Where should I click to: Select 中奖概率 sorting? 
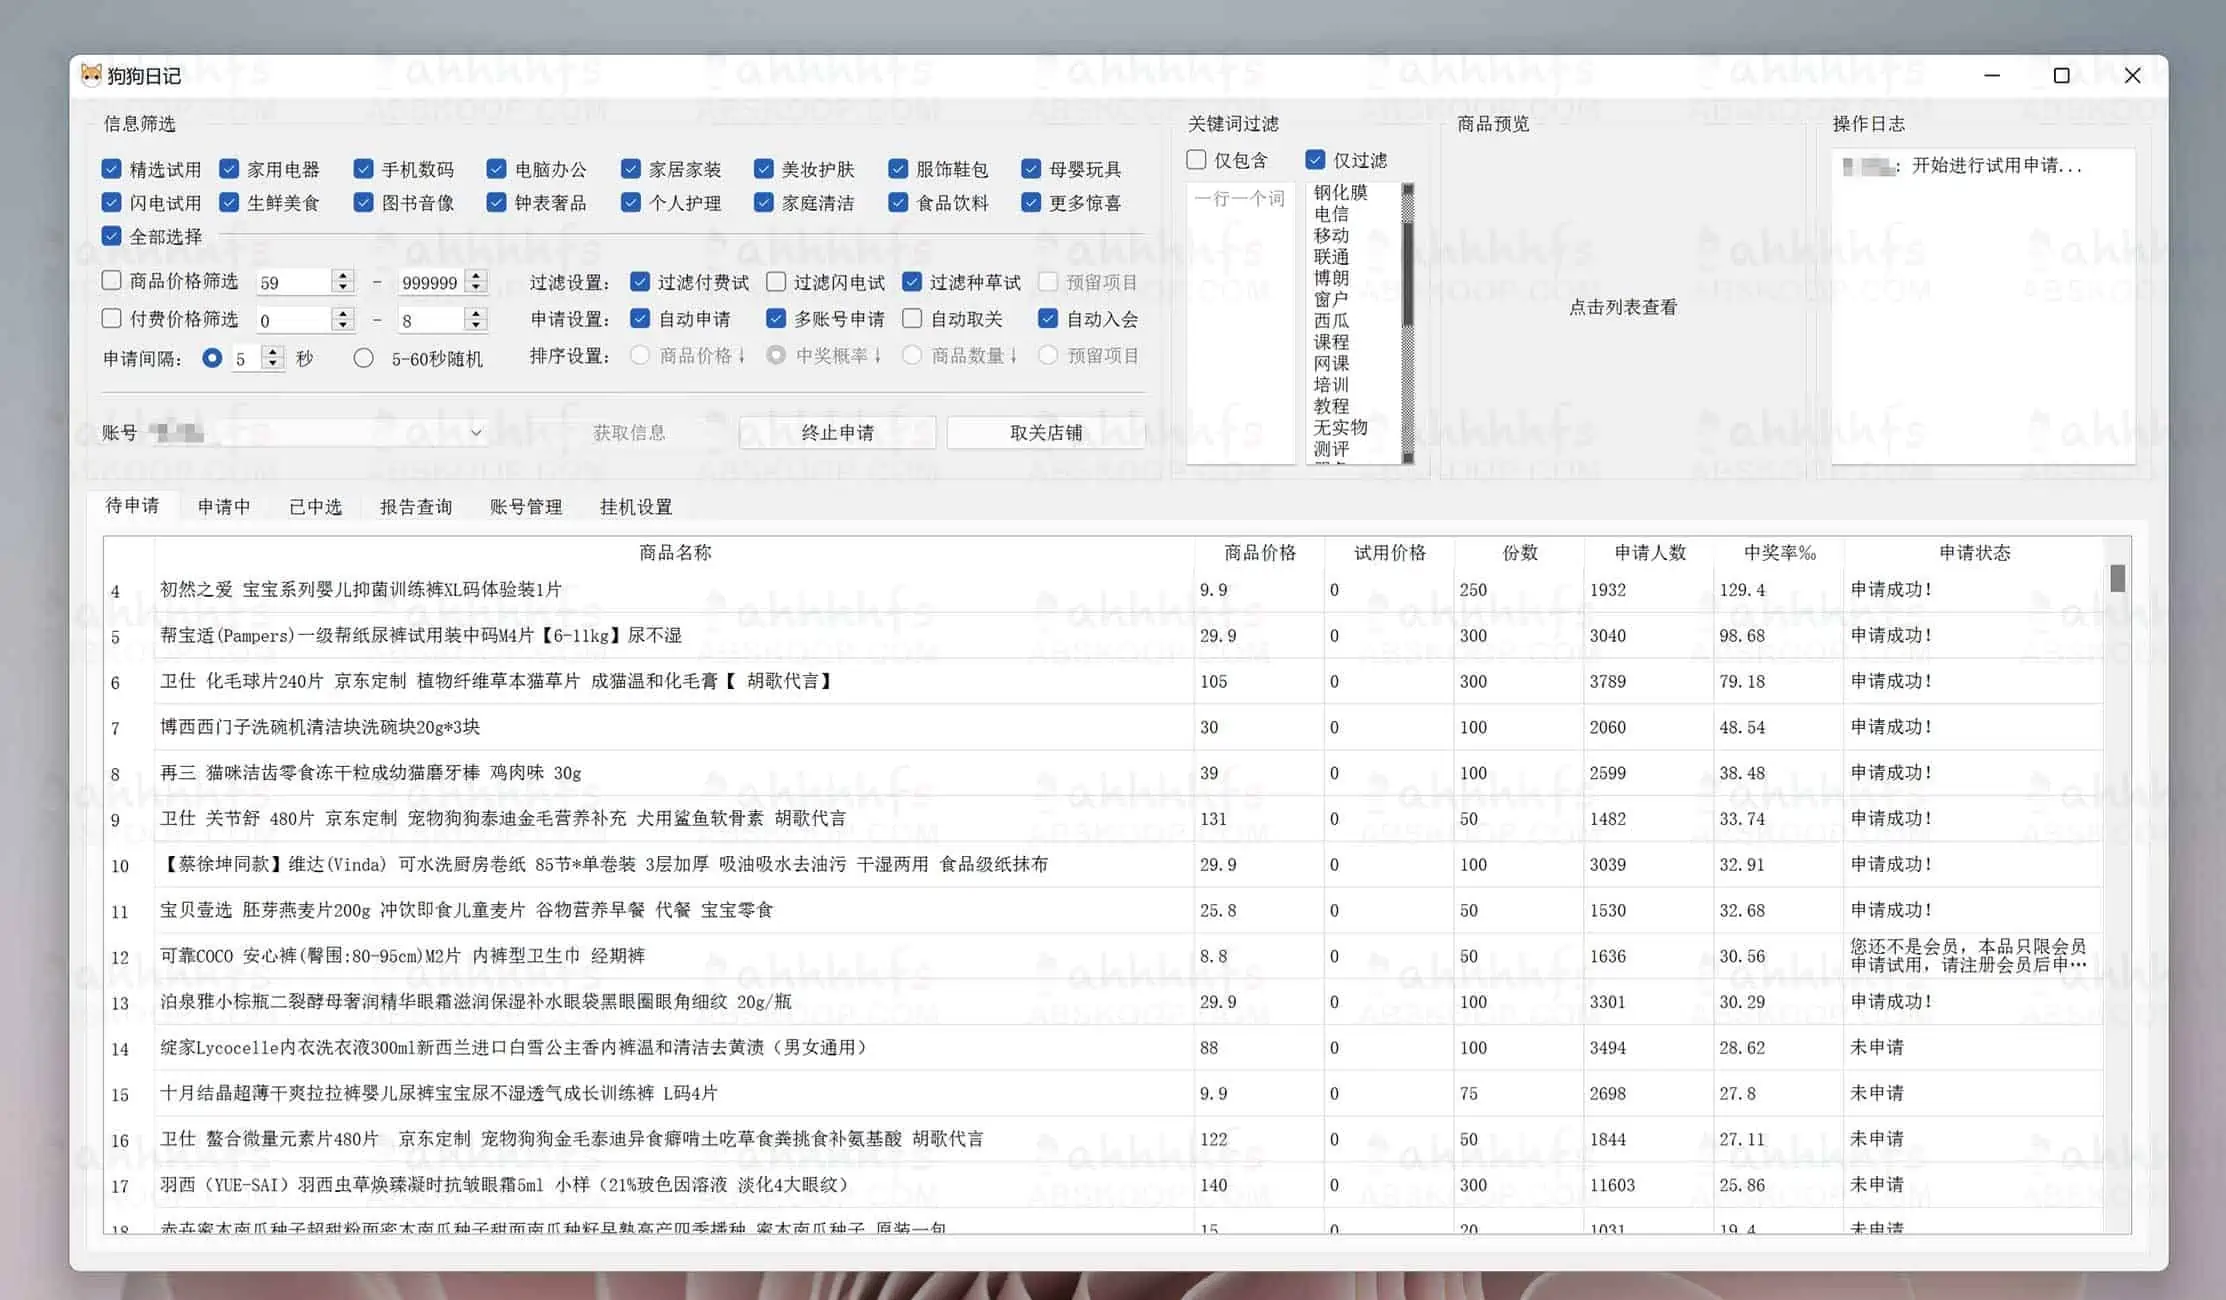pyautogui.click(x=776, y=355)
